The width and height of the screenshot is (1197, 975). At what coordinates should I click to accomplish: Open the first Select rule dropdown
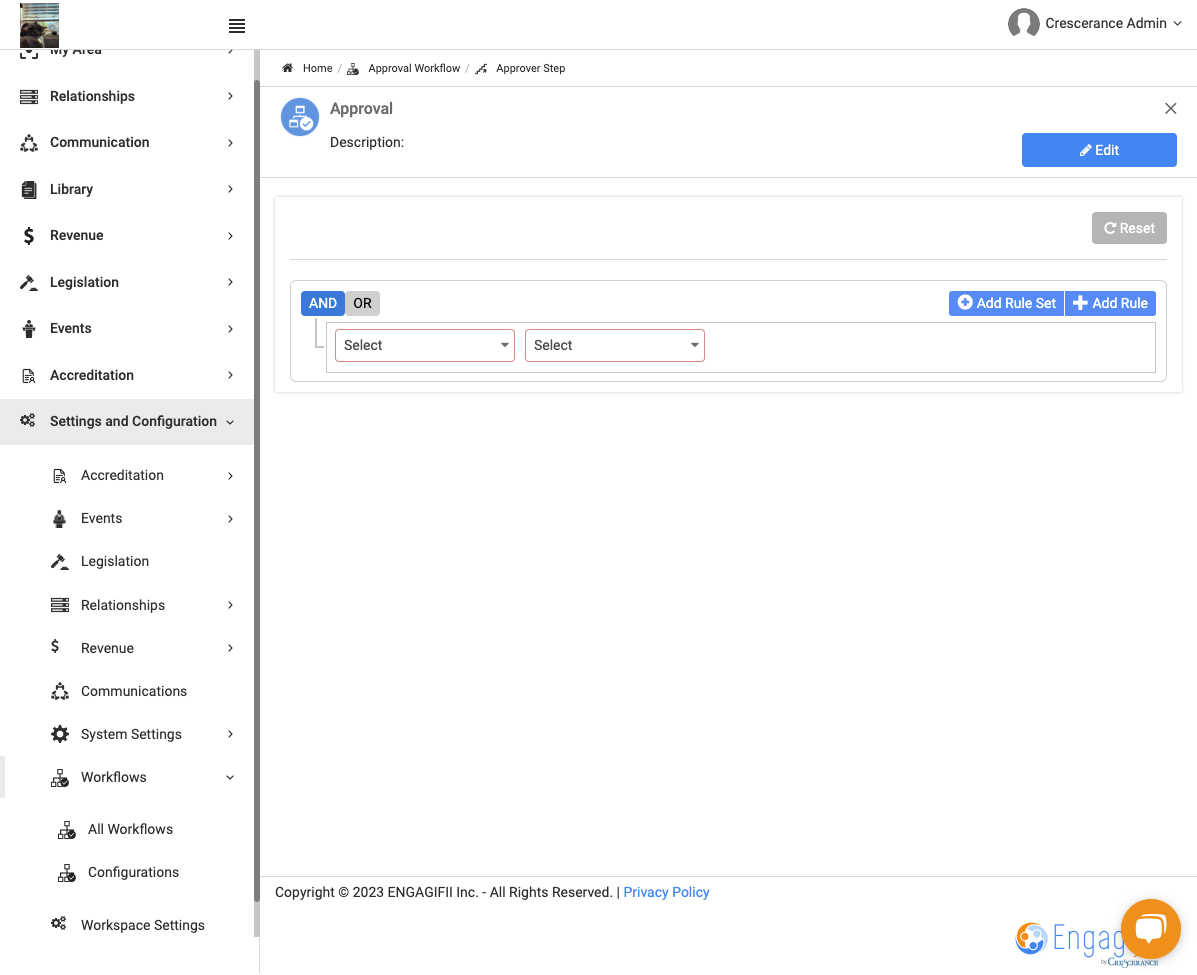coord(424,345)
